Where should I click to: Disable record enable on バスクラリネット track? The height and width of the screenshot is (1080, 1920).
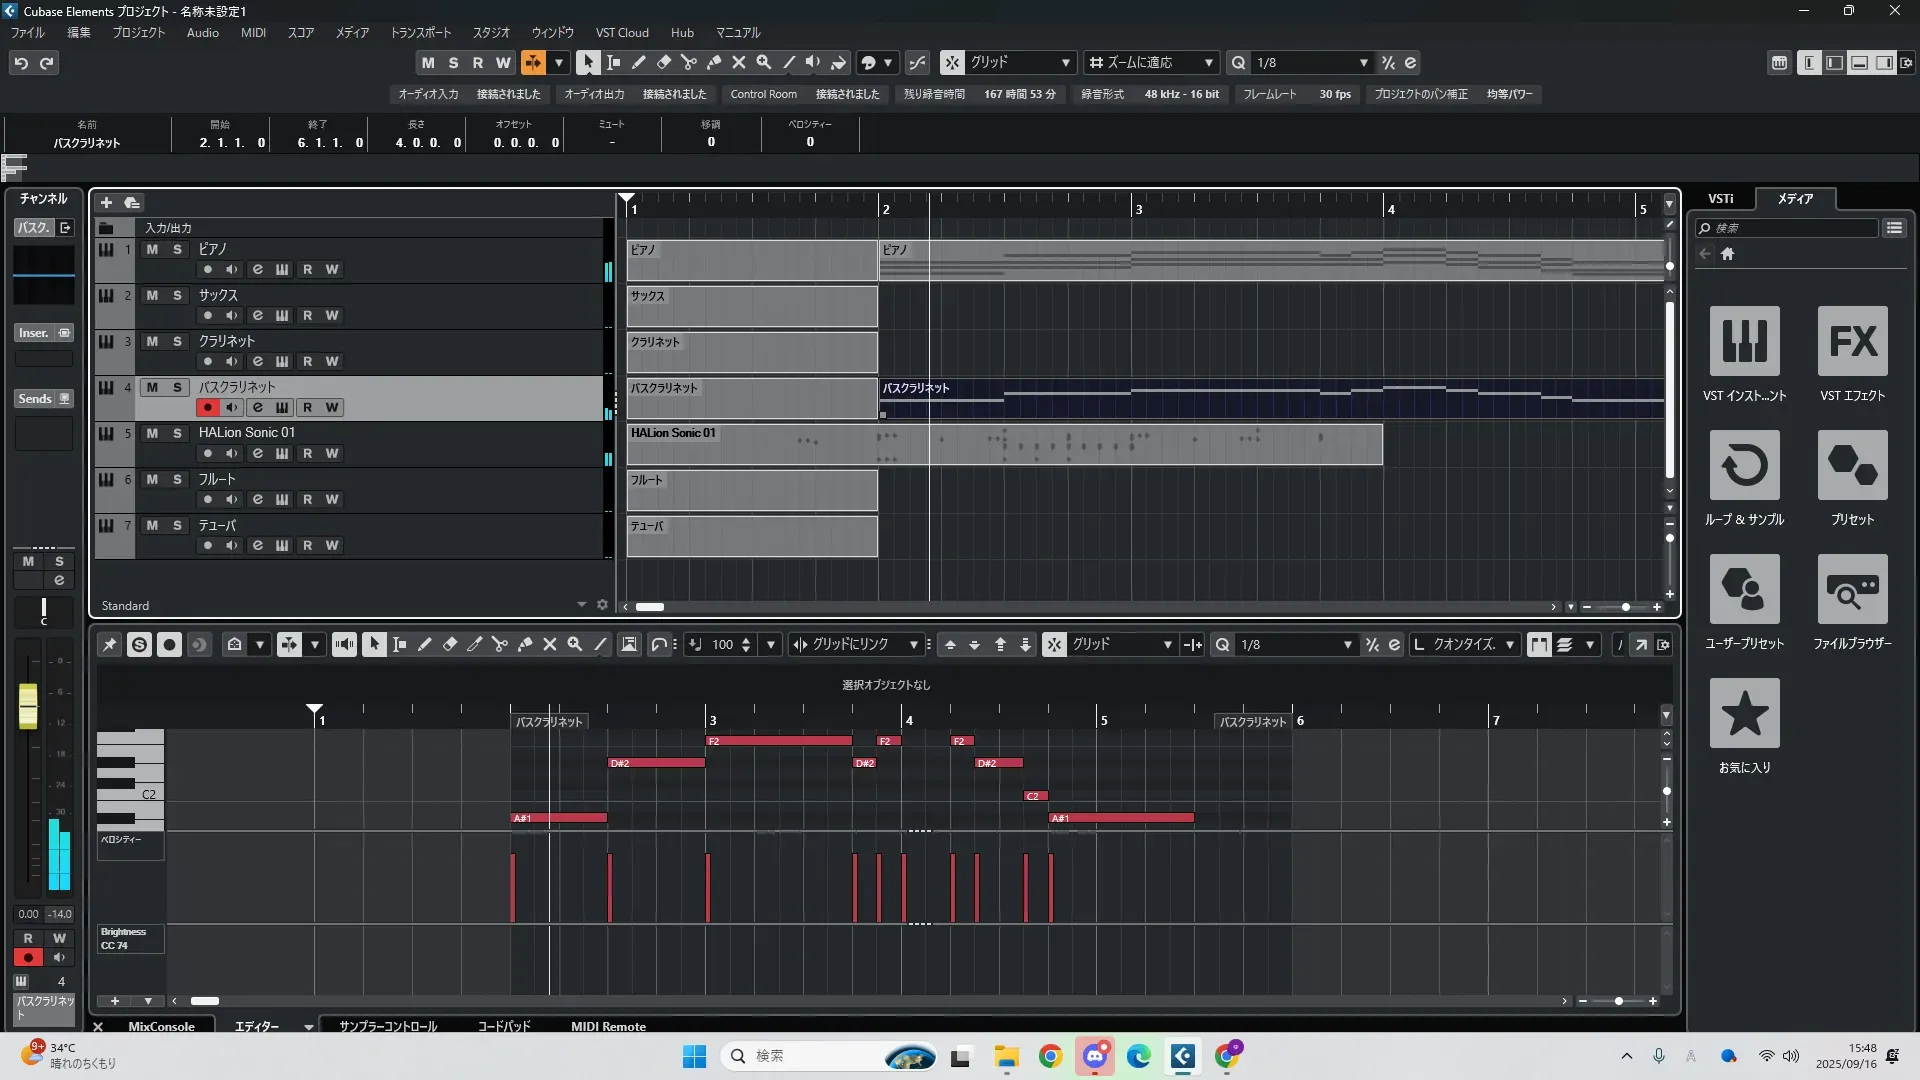(x=207, y=407)
